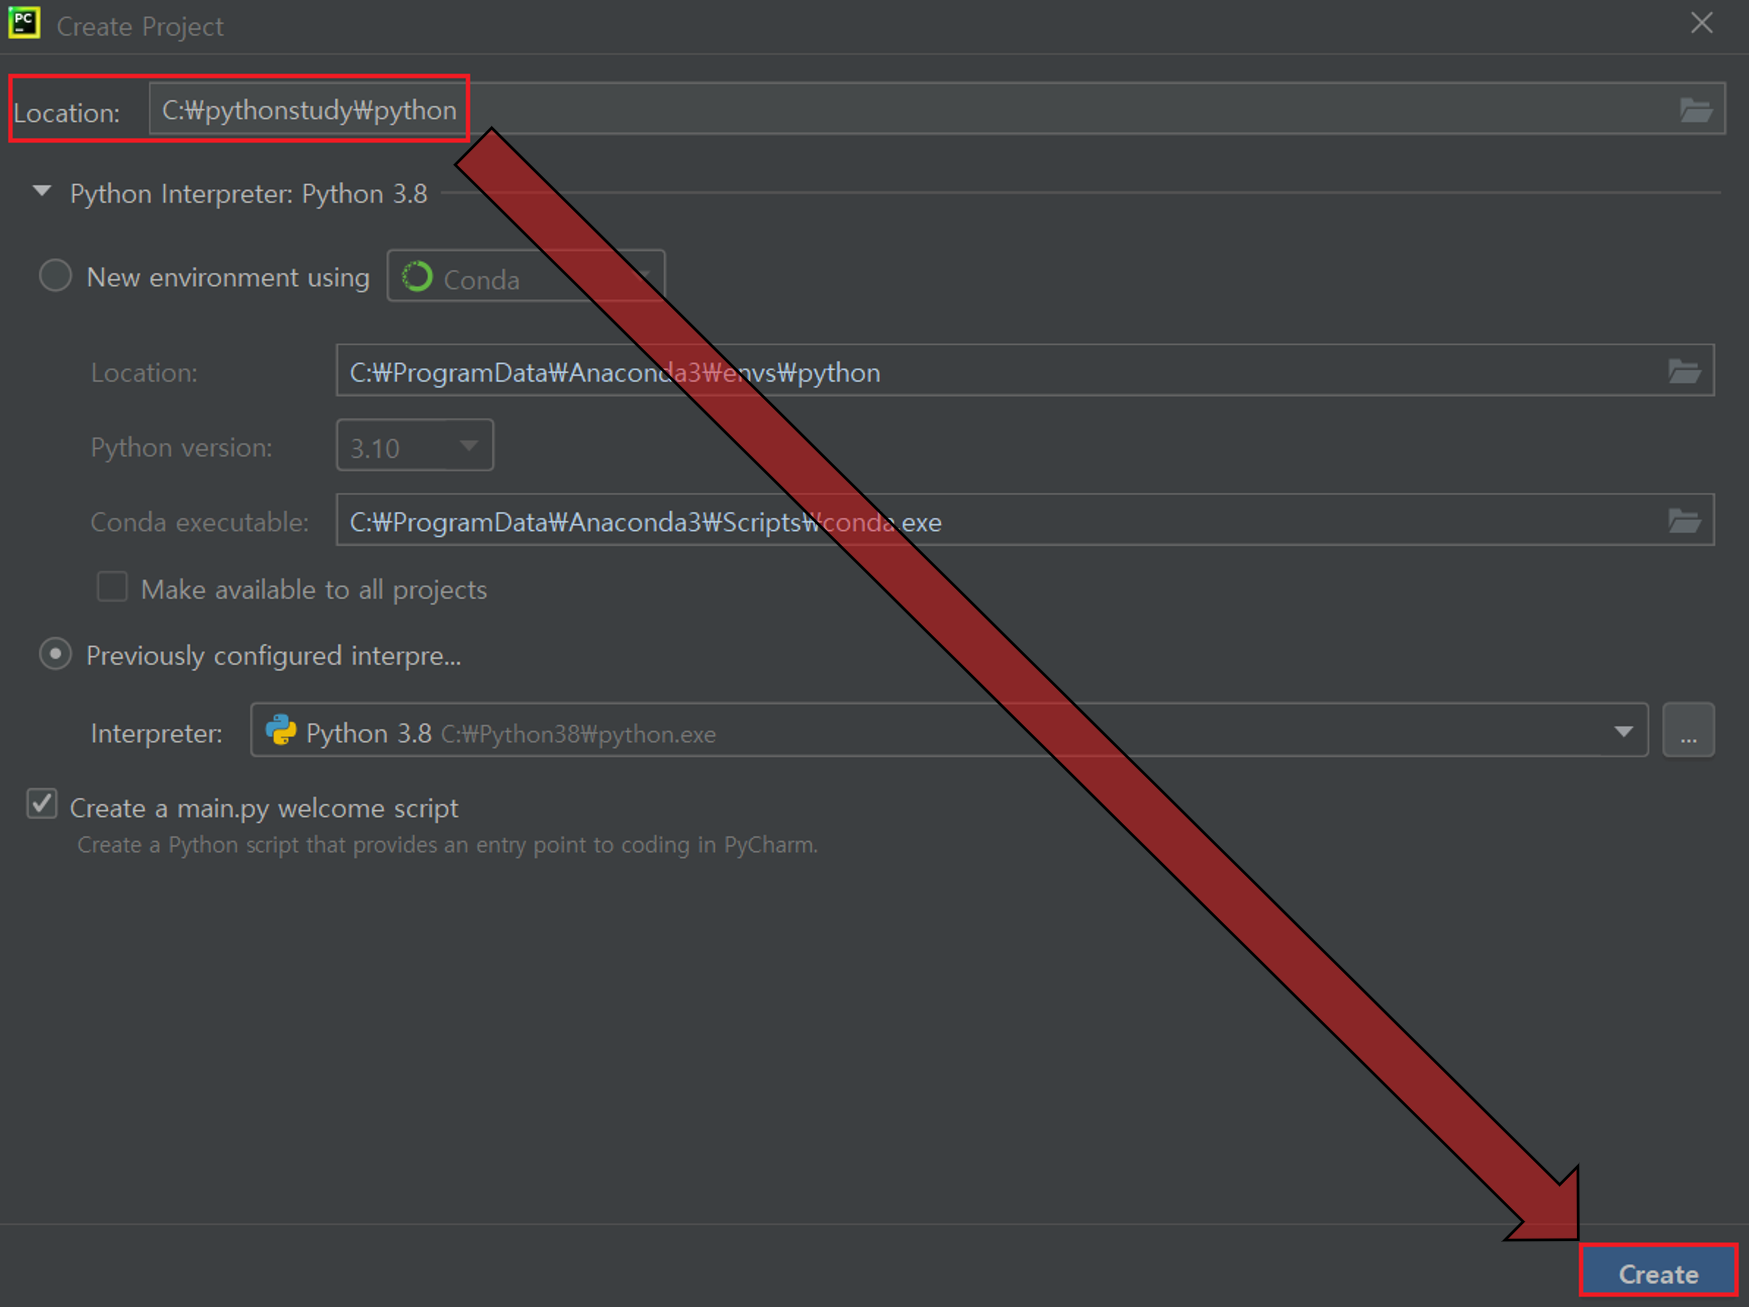Image resolution: width=1751 pixels, height=1307 pixels.
Task: Toggle Make available to all projects
Action: (112, 588)
